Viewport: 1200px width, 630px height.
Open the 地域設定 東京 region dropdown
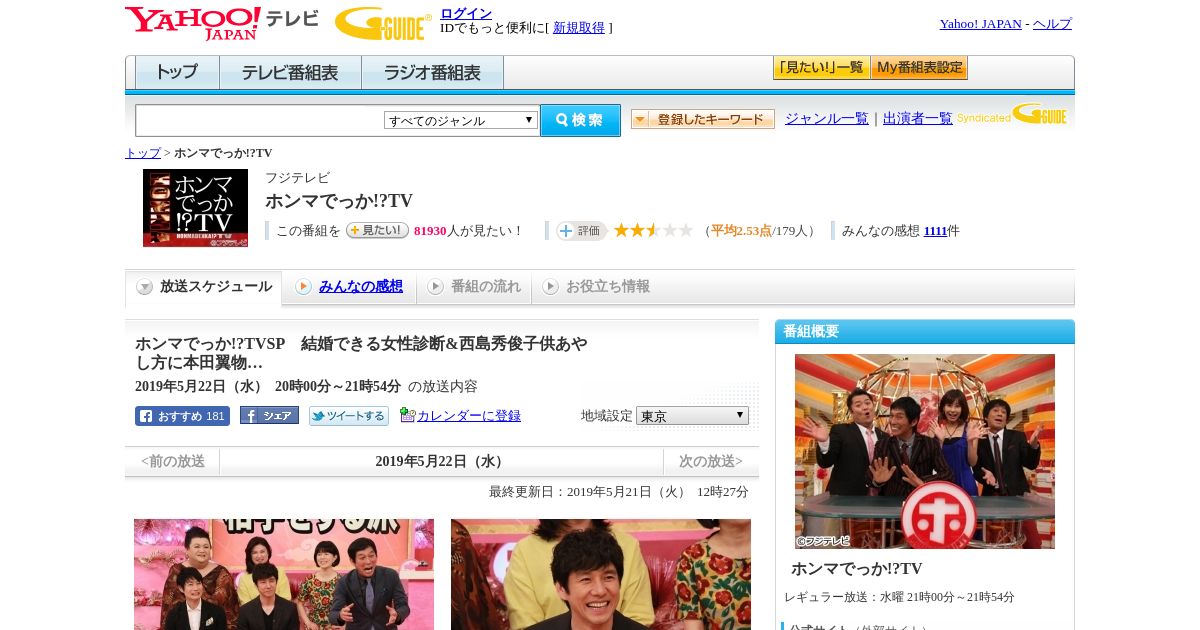pos(692,415)
